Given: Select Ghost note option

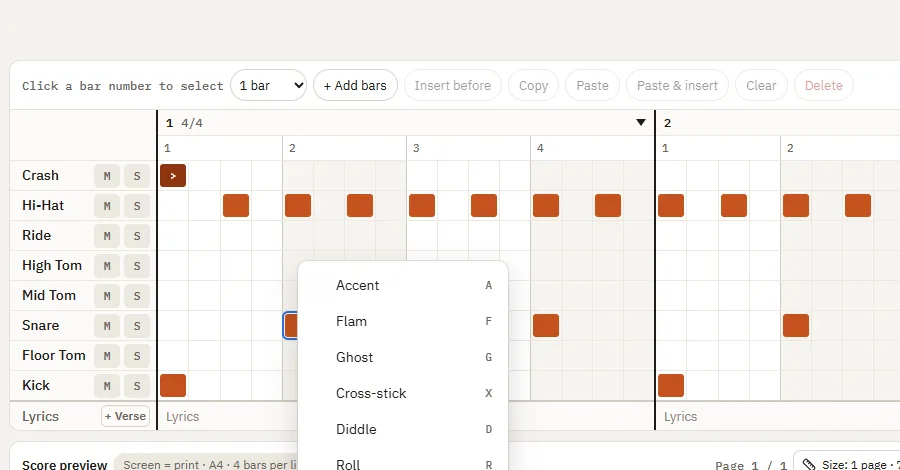Looking at the screenshot, I should click(x=403, y=358).
